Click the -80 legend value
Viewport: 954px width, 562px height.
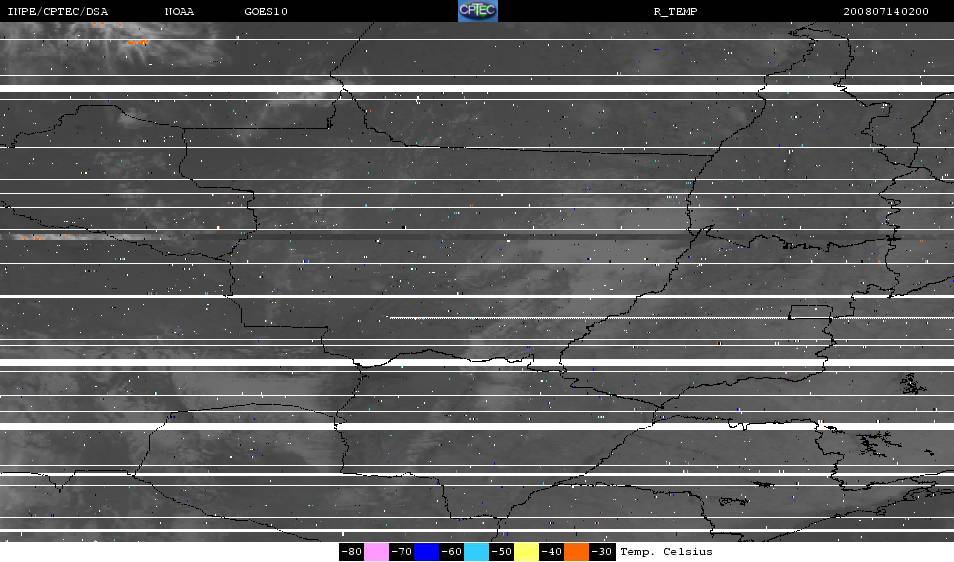pyautogui.click(x=352, y=552)
